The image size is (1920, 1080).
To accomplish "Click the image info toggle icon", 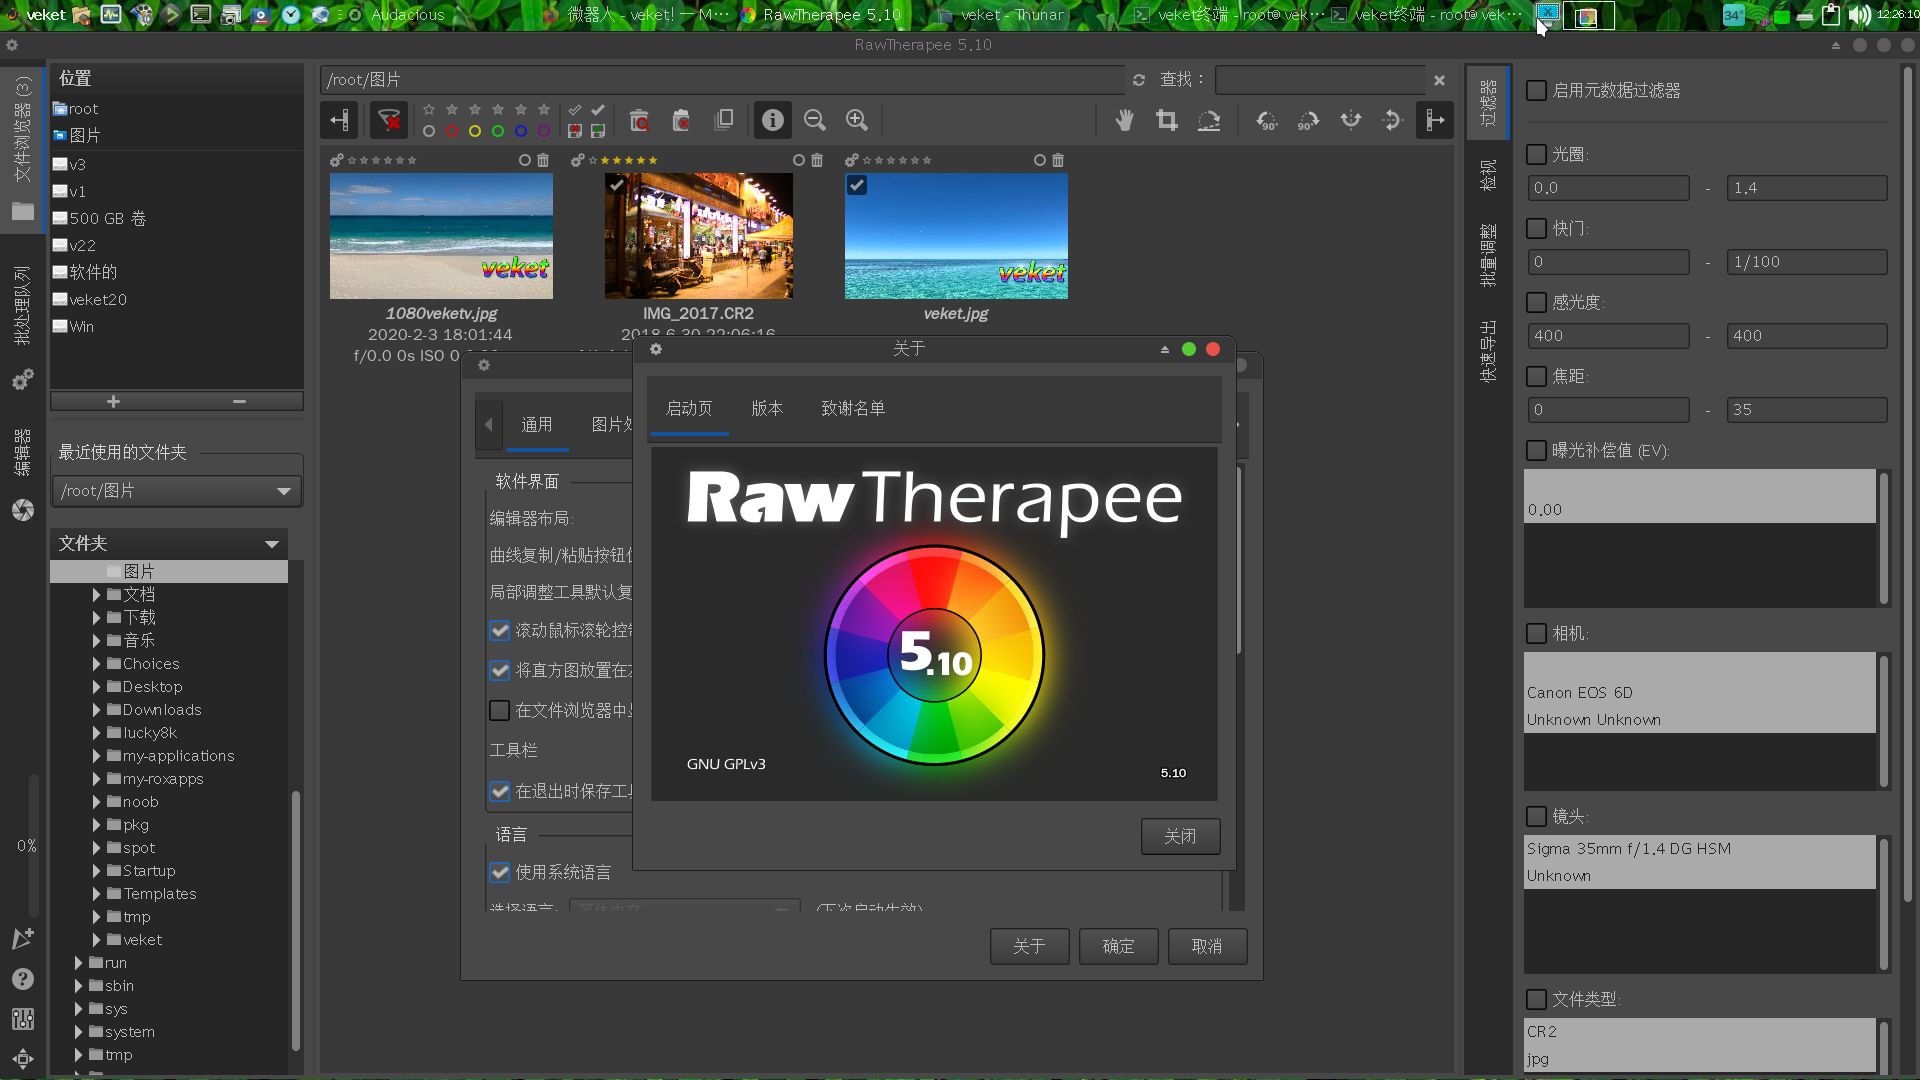I will coord(772,121).
